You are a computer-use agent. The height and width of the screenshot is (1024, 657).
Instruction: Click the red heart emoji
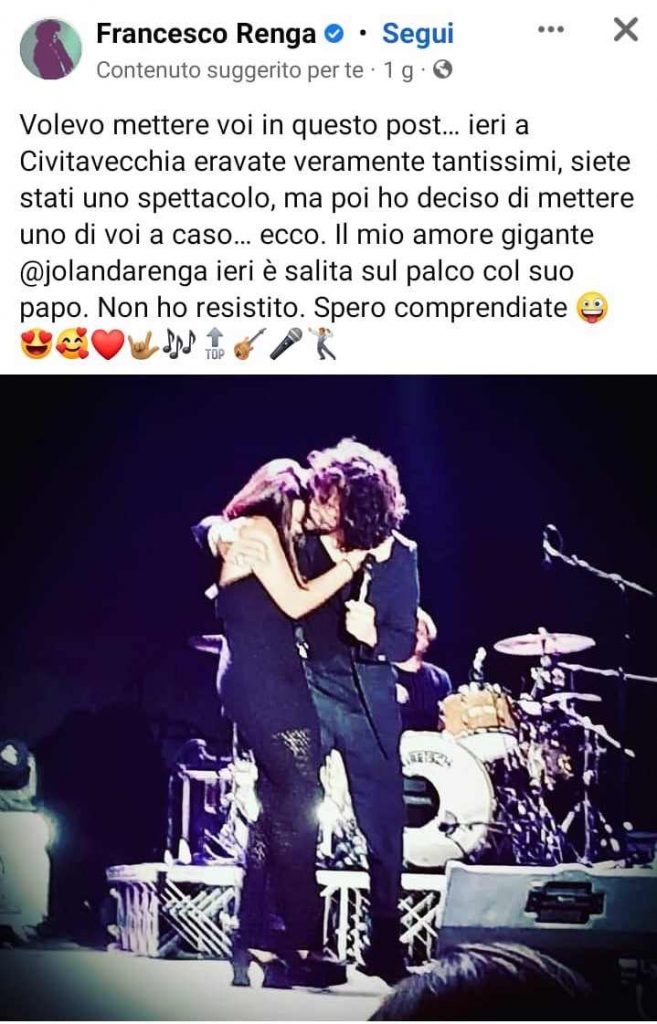click(108, 345)
